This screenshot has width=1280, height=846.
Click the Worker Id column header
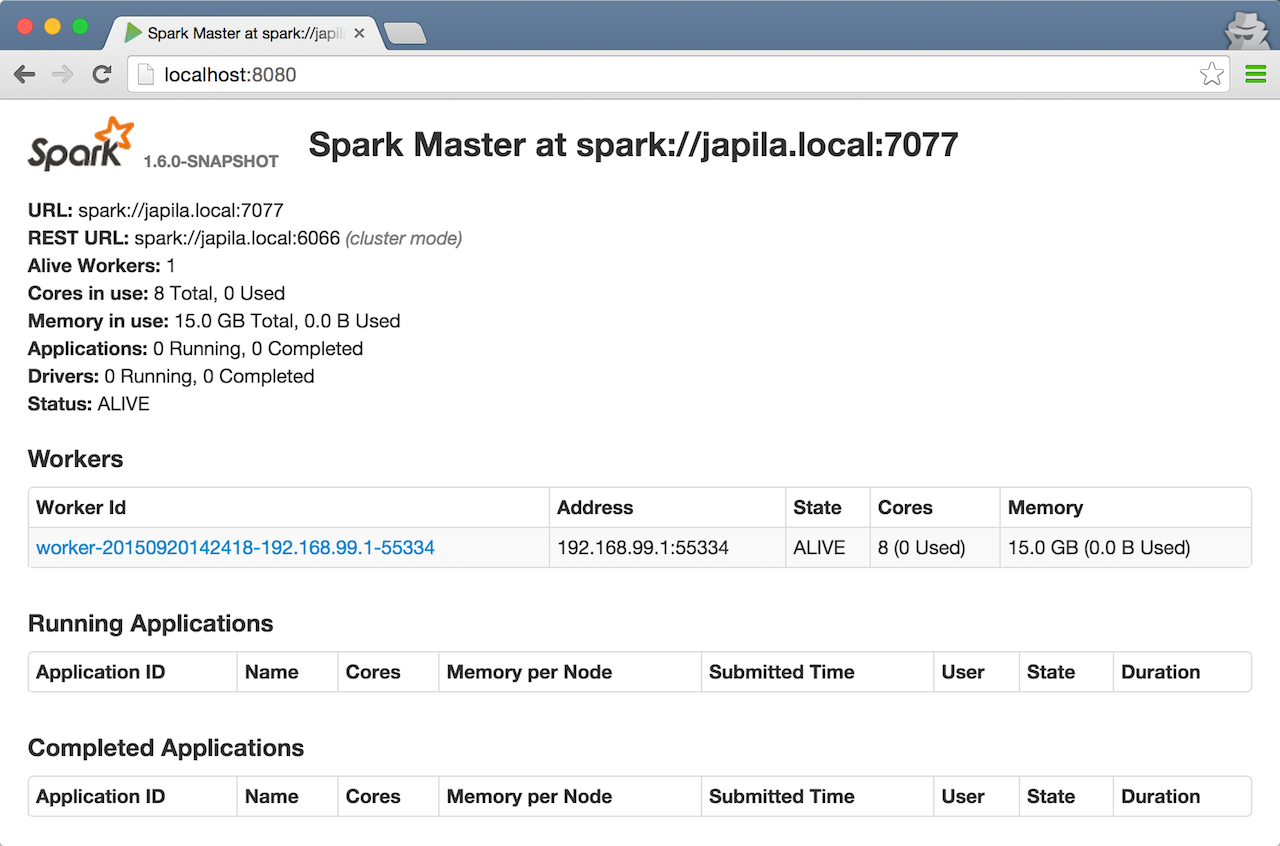pos(81,508)
